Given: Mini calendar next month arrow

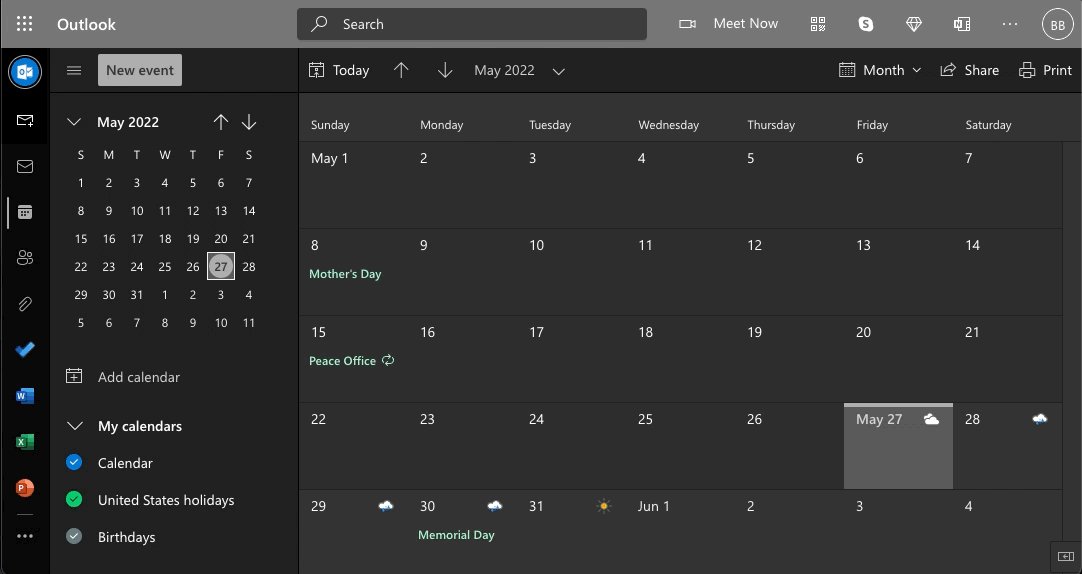Looking at the screenshot, I should (x=249, y=122).
